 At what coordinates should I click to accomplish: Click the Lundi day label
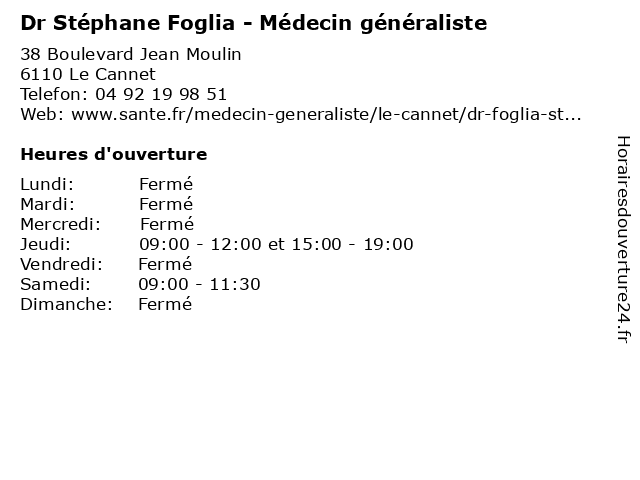[x=47, y=184]
